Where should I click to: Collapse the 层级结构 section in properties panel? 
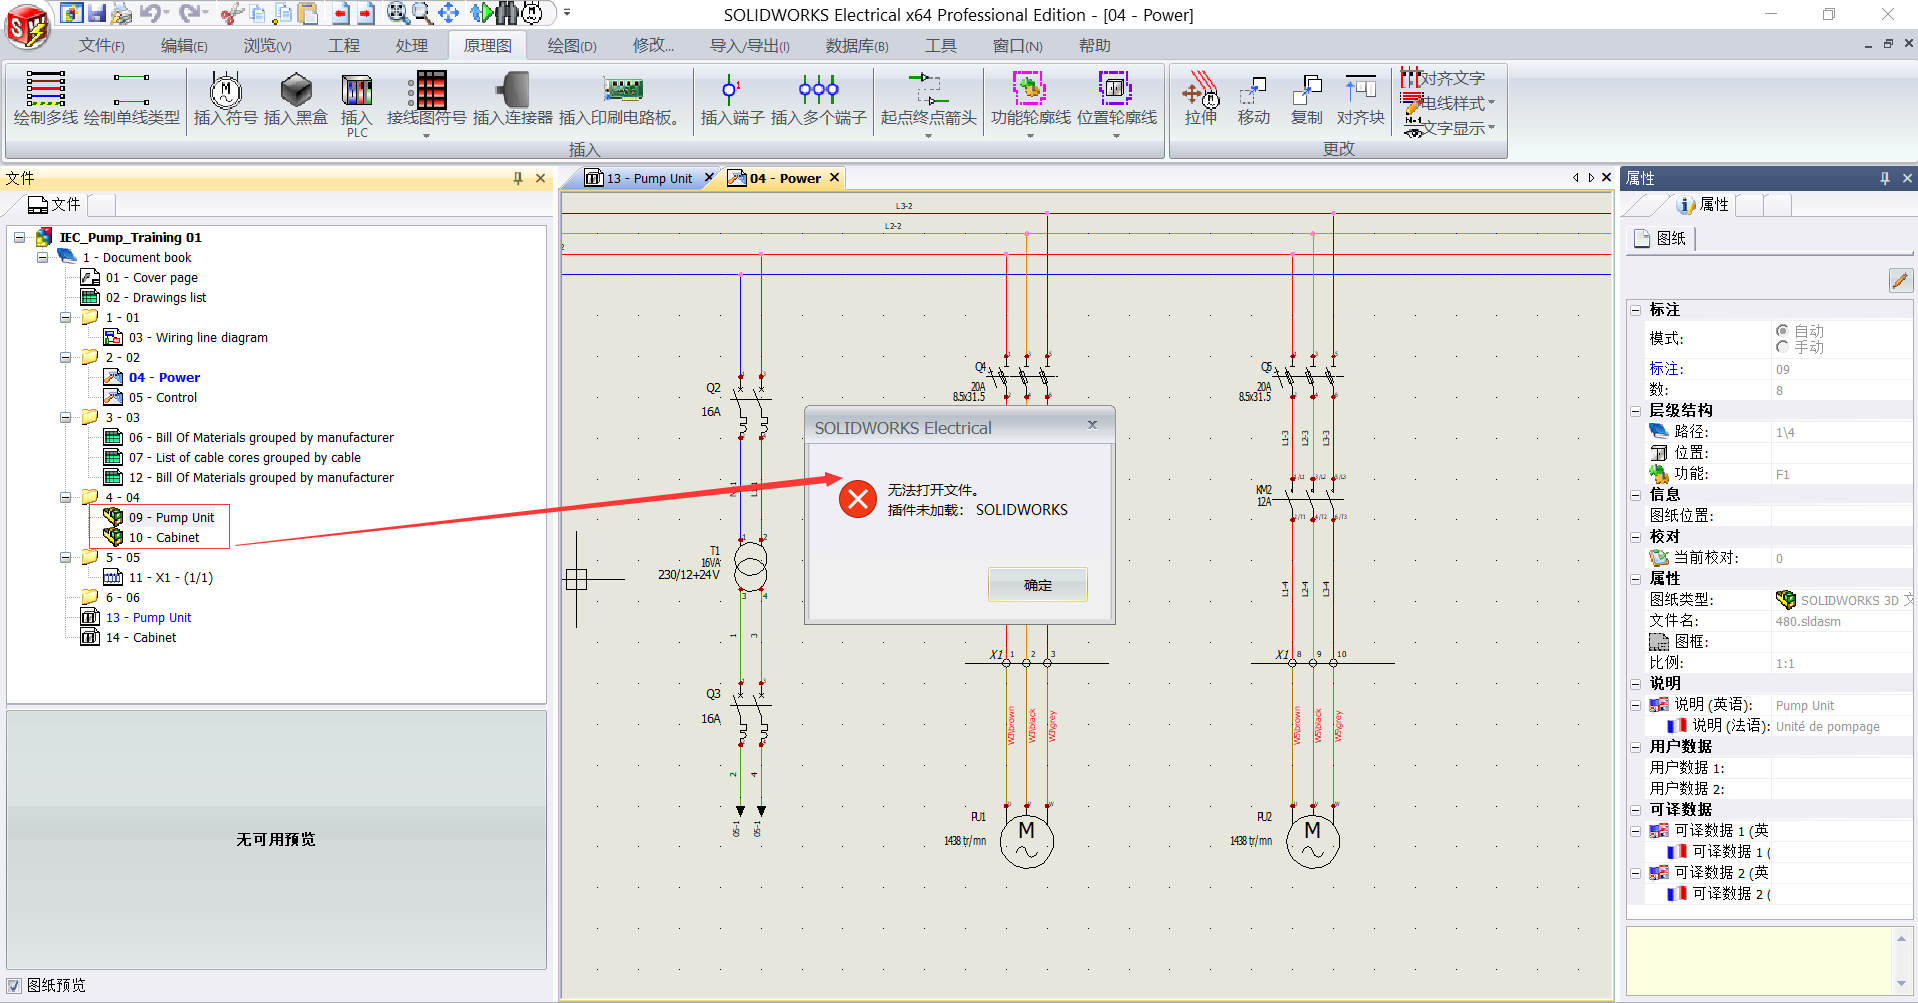[x=1636, y=410]
